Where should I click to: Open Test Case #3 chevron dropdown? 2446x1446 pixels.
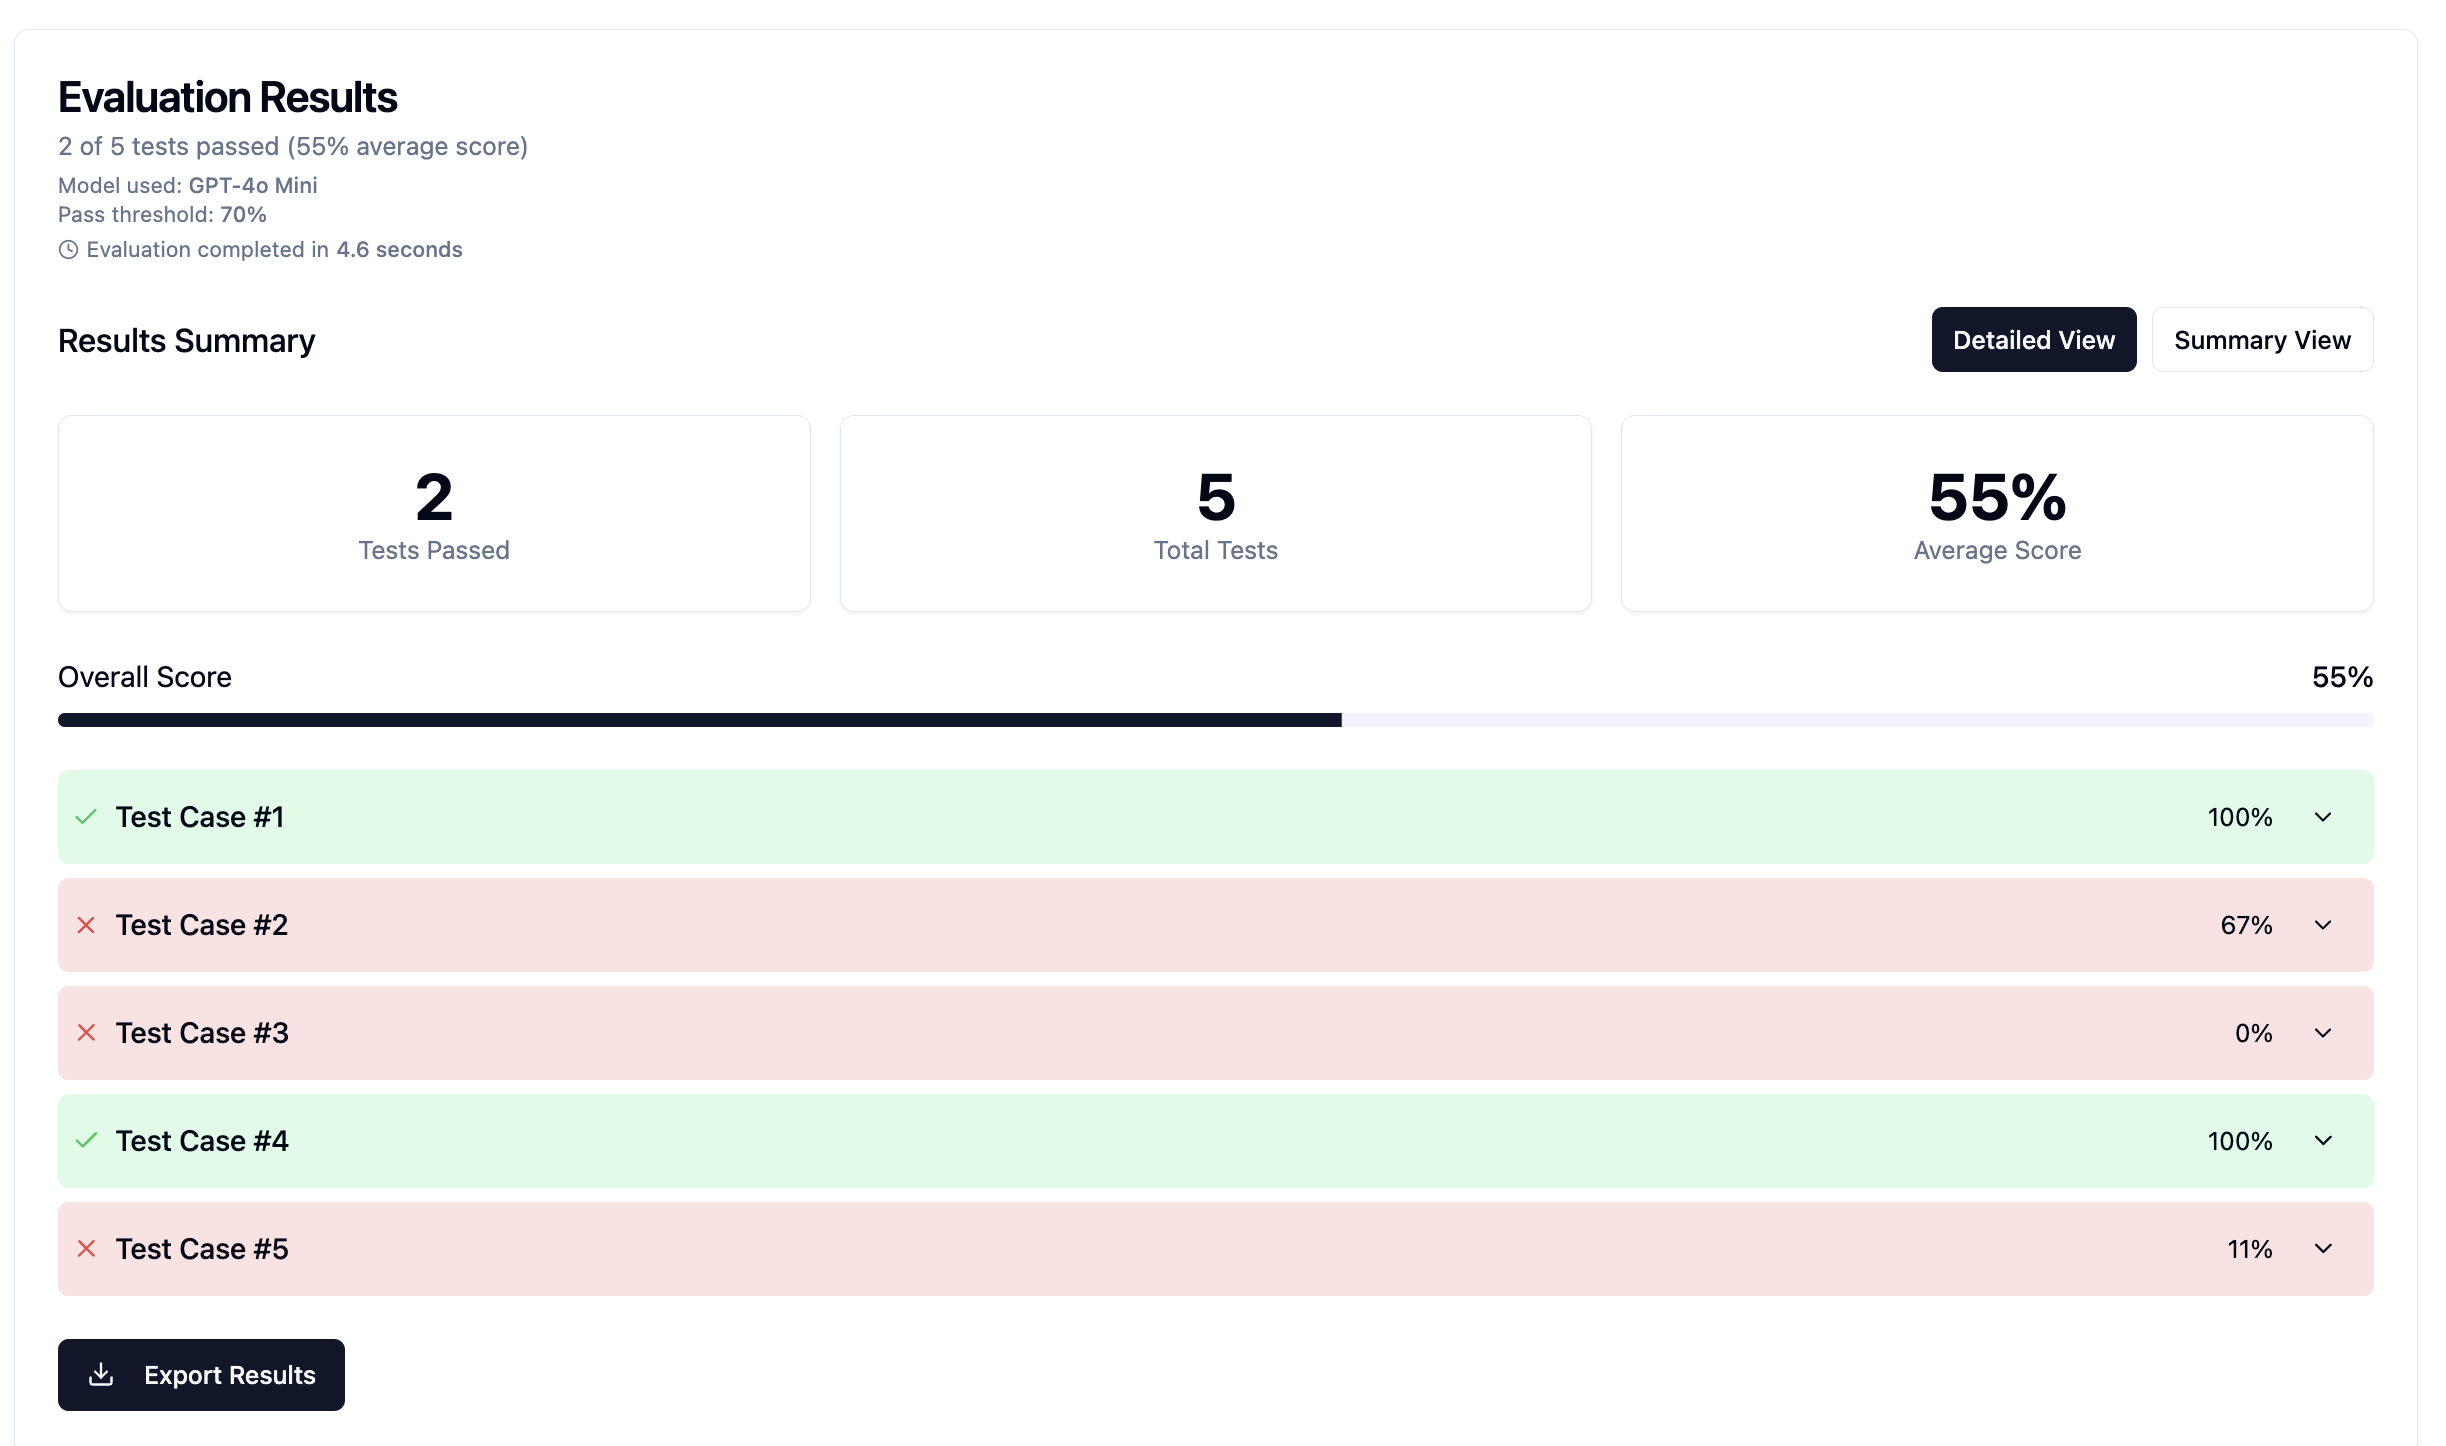pos(2323,1033)
